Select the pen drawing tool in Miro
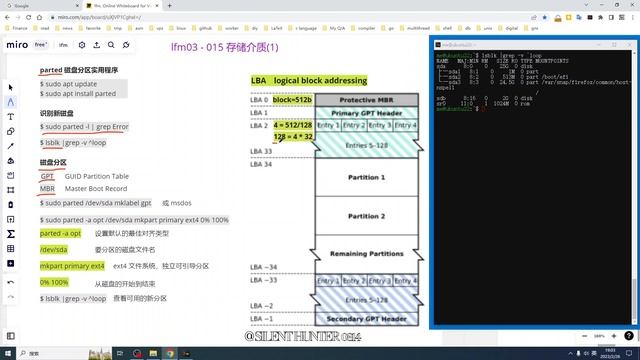 click(11, 102)
